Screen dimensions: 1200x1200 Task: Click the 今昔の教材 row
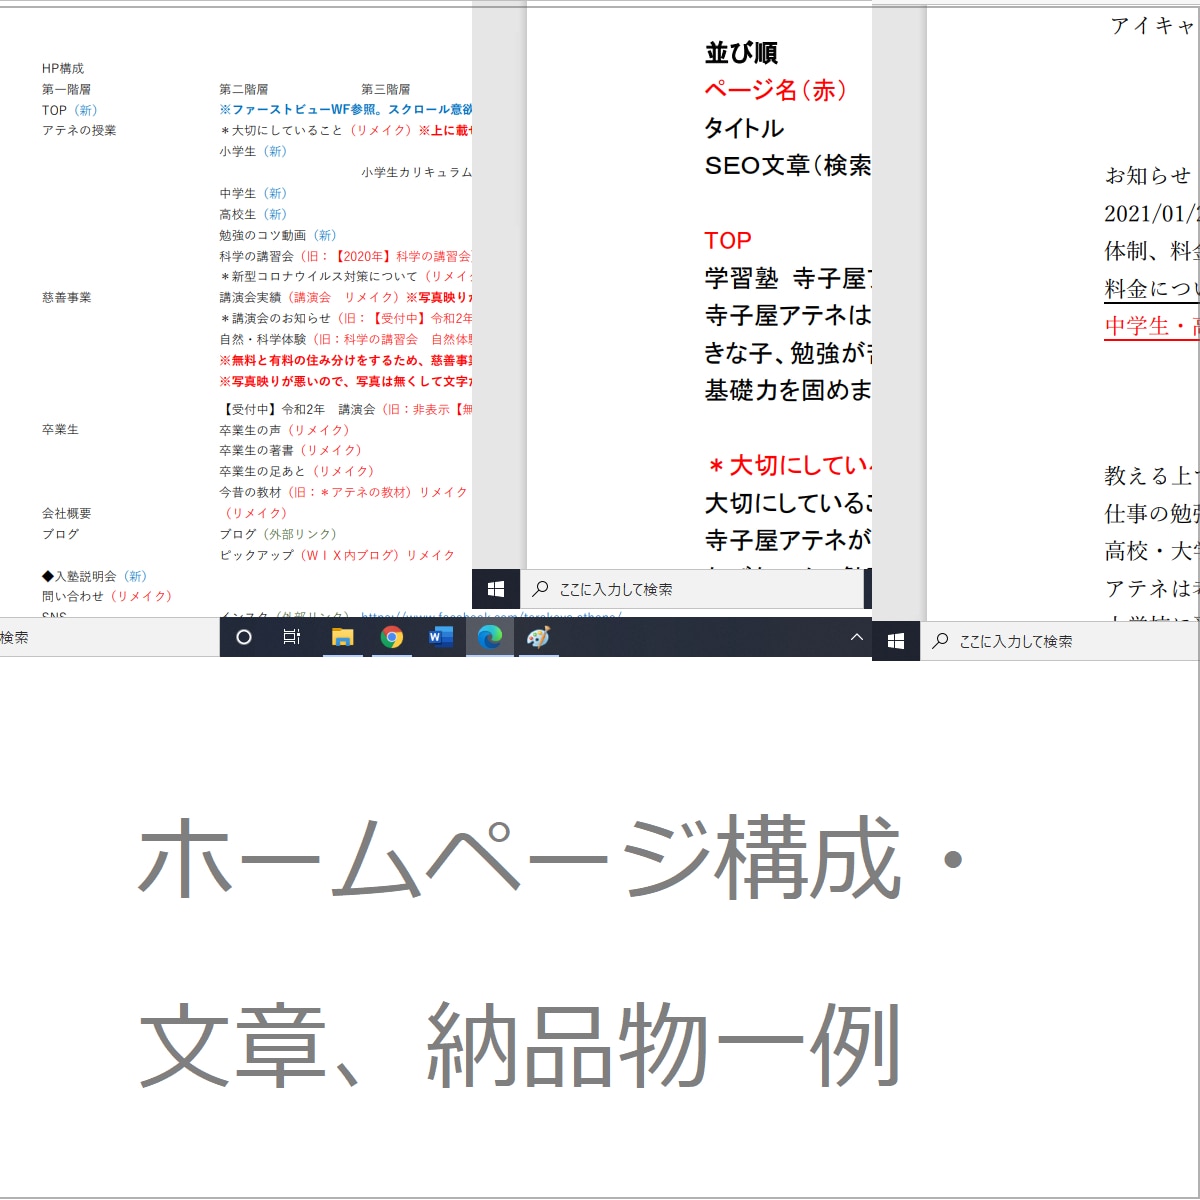344,492
